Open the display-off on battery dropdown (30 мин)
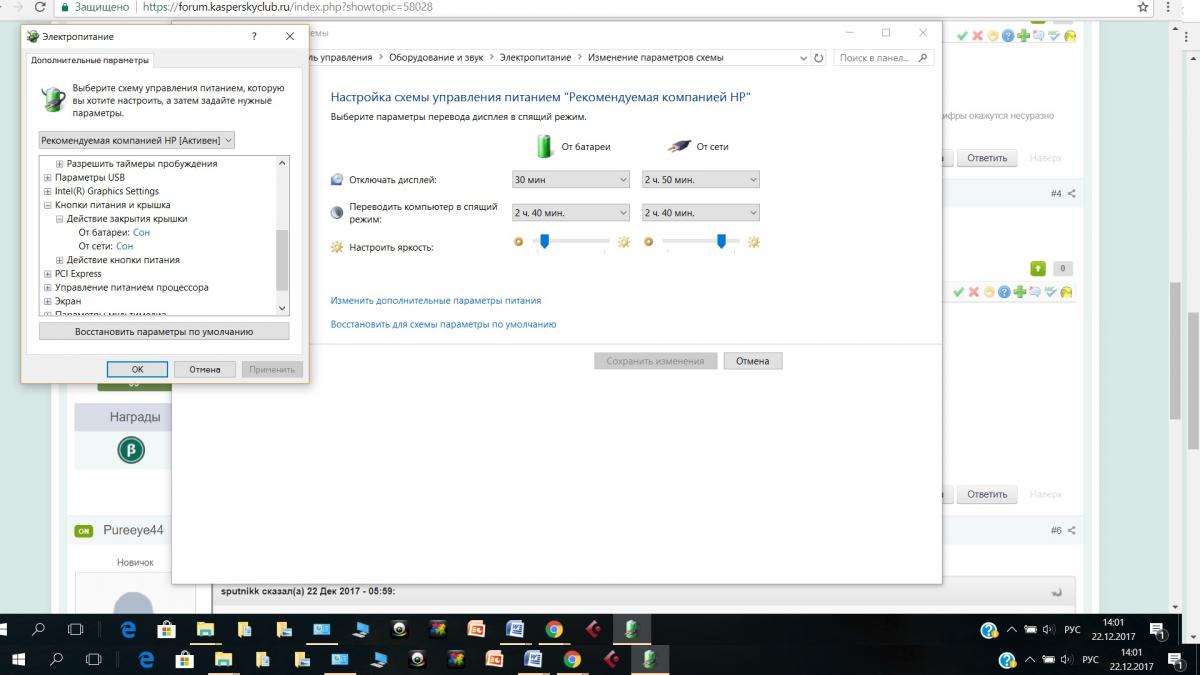The width and height of the screenshot is (1200, 675). click(x=570, y=180)
